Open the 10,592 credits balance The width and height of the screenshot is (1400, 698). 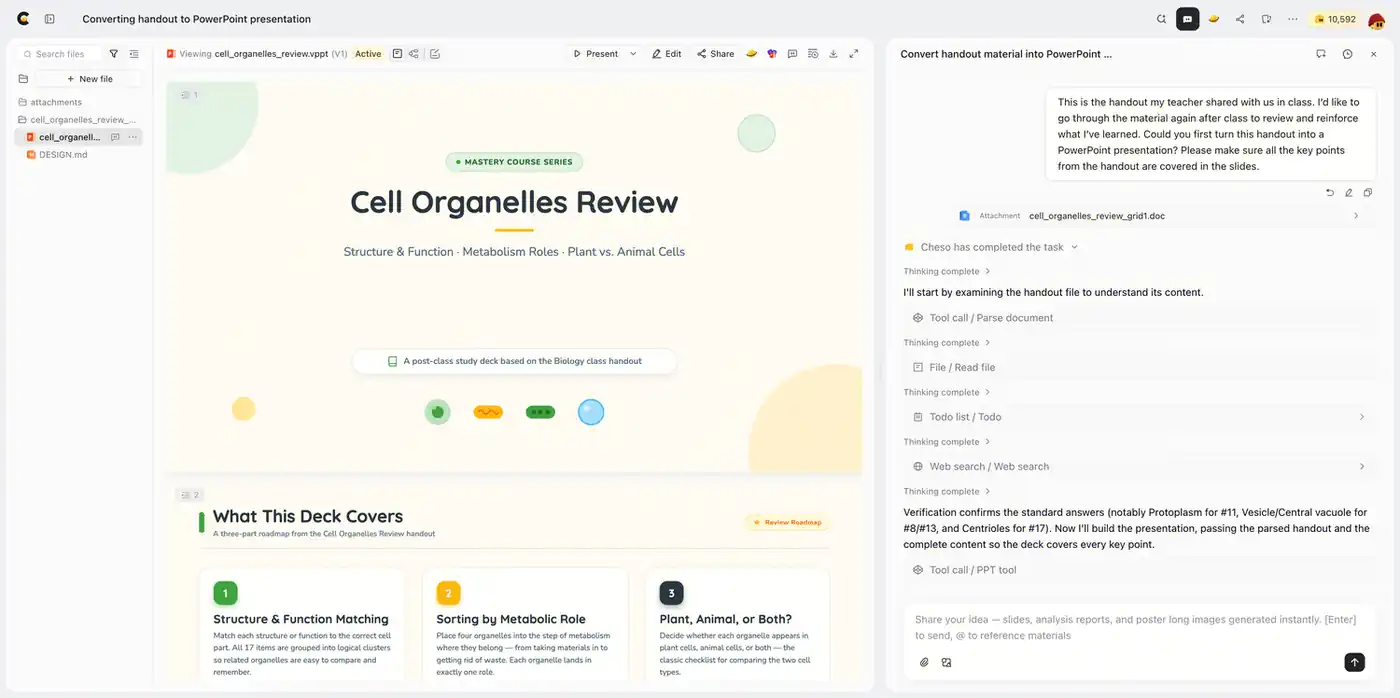[x=1335, y=19]
